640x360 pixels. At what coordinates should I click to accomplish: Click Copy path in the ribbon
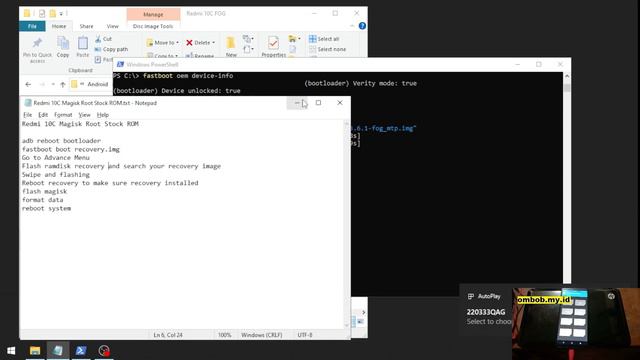(111, 49)
